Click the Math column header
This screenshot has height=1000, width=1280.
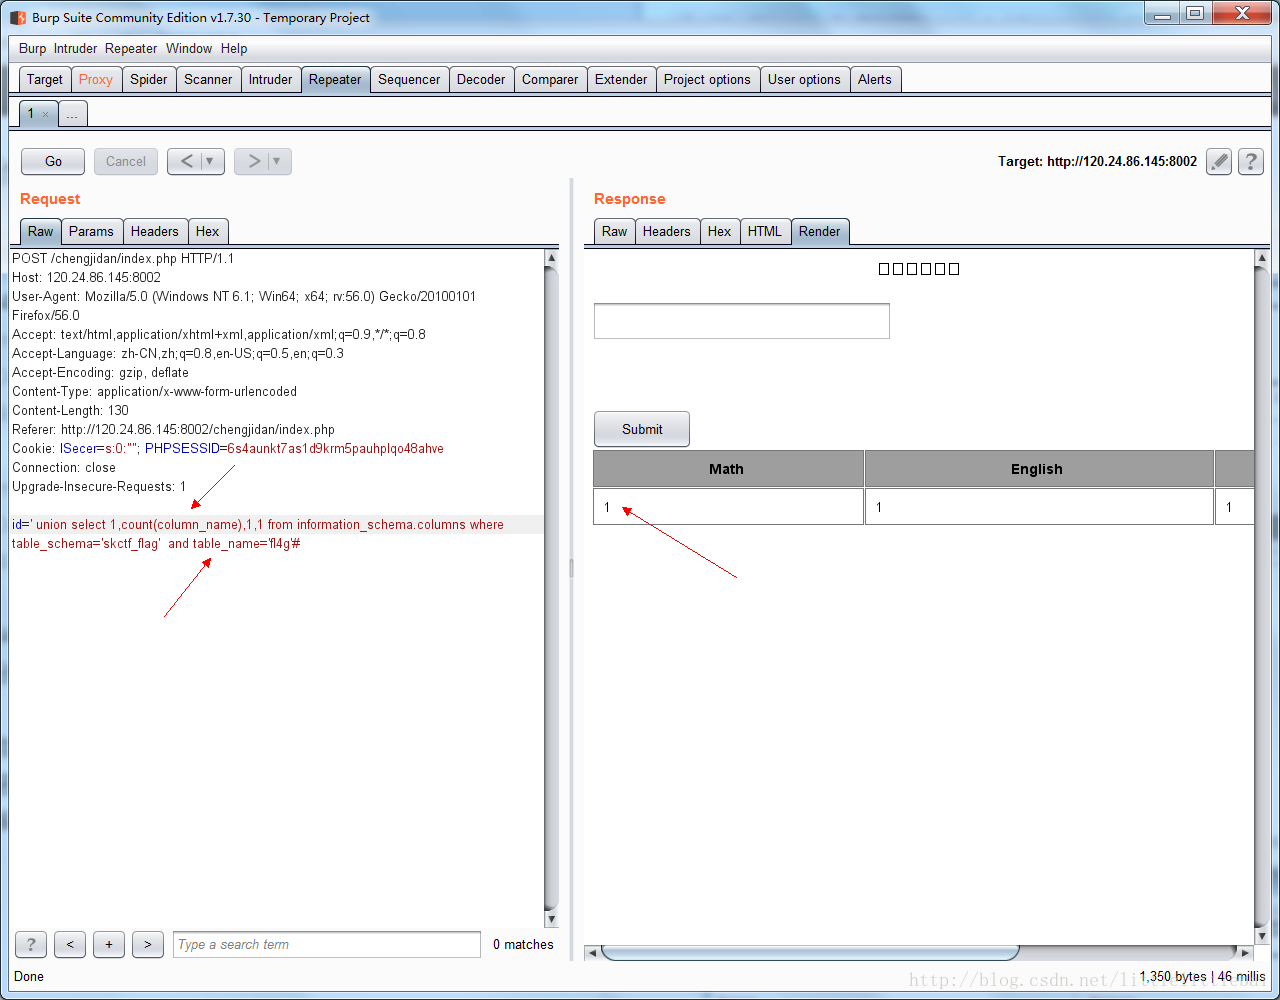tap(728, 469)
